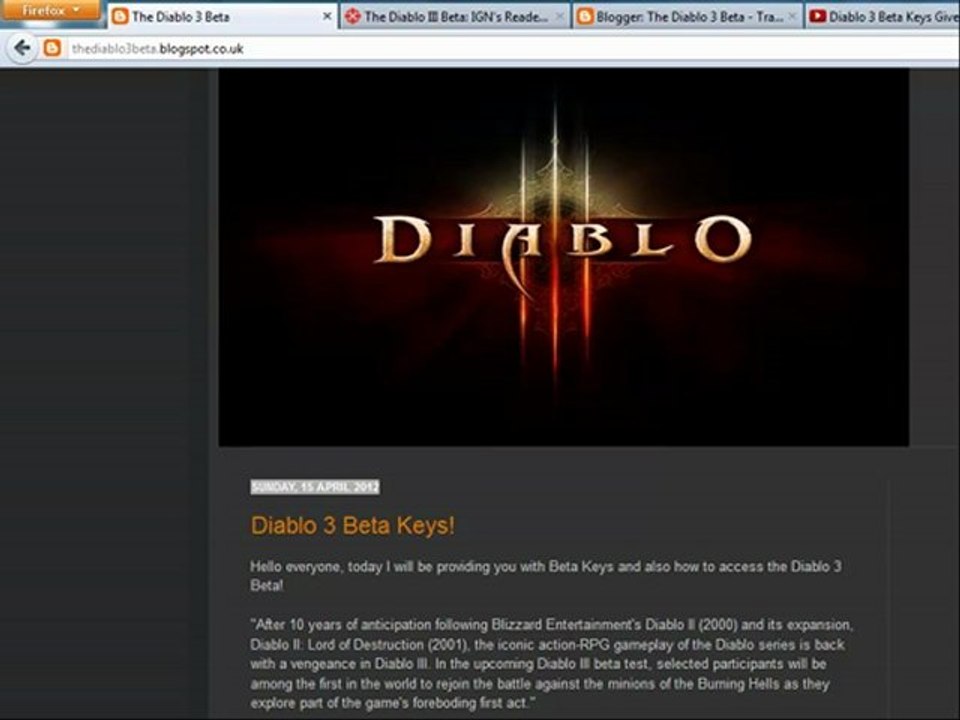Close the Blogger Diablo 3 Beta tab
This screenshot has height=720, width=960.
coord(792,17)
